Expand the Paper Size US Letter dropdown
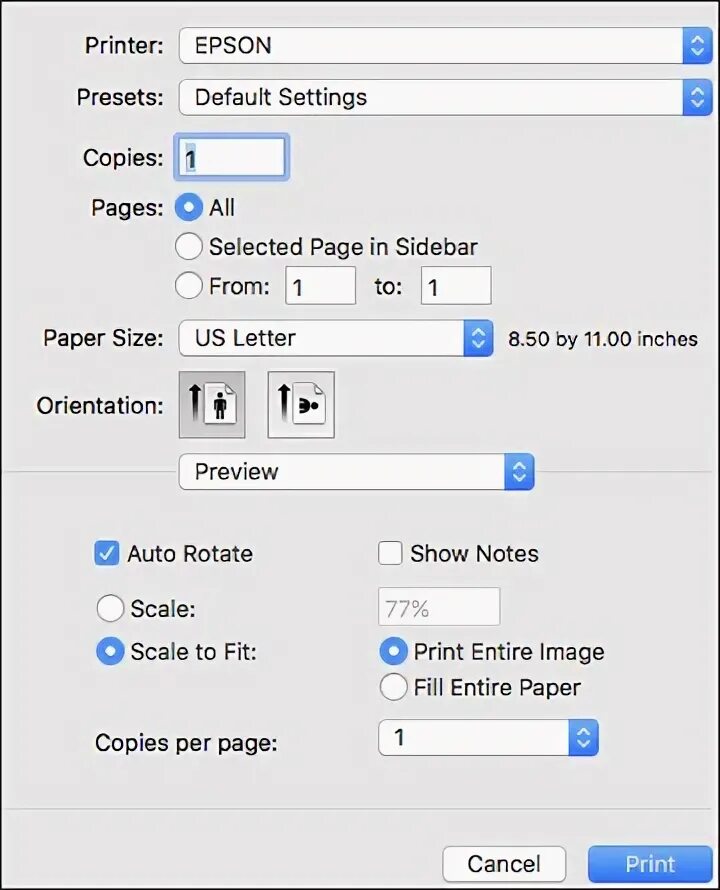 336,338
